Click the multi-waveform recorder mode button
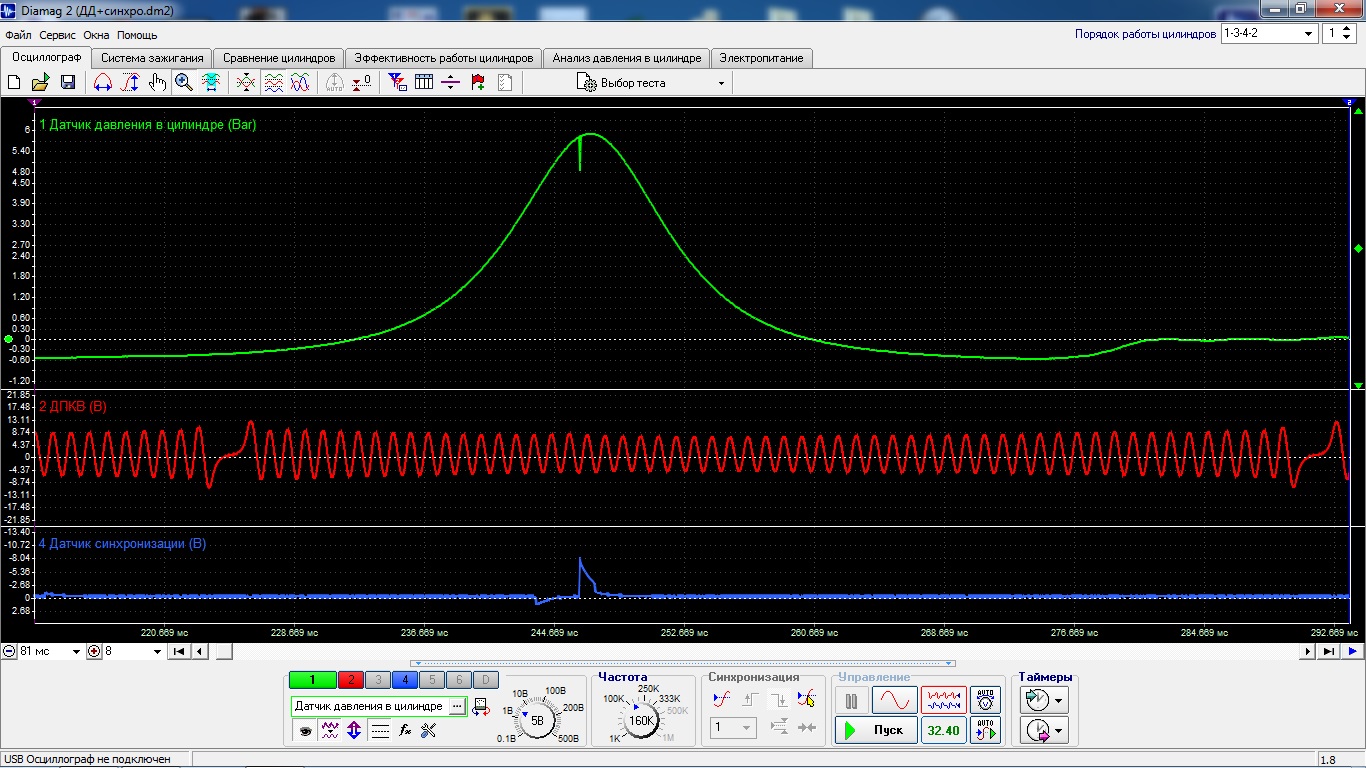This screenshot has width=1366, height=768. click(x=943, y=700)
